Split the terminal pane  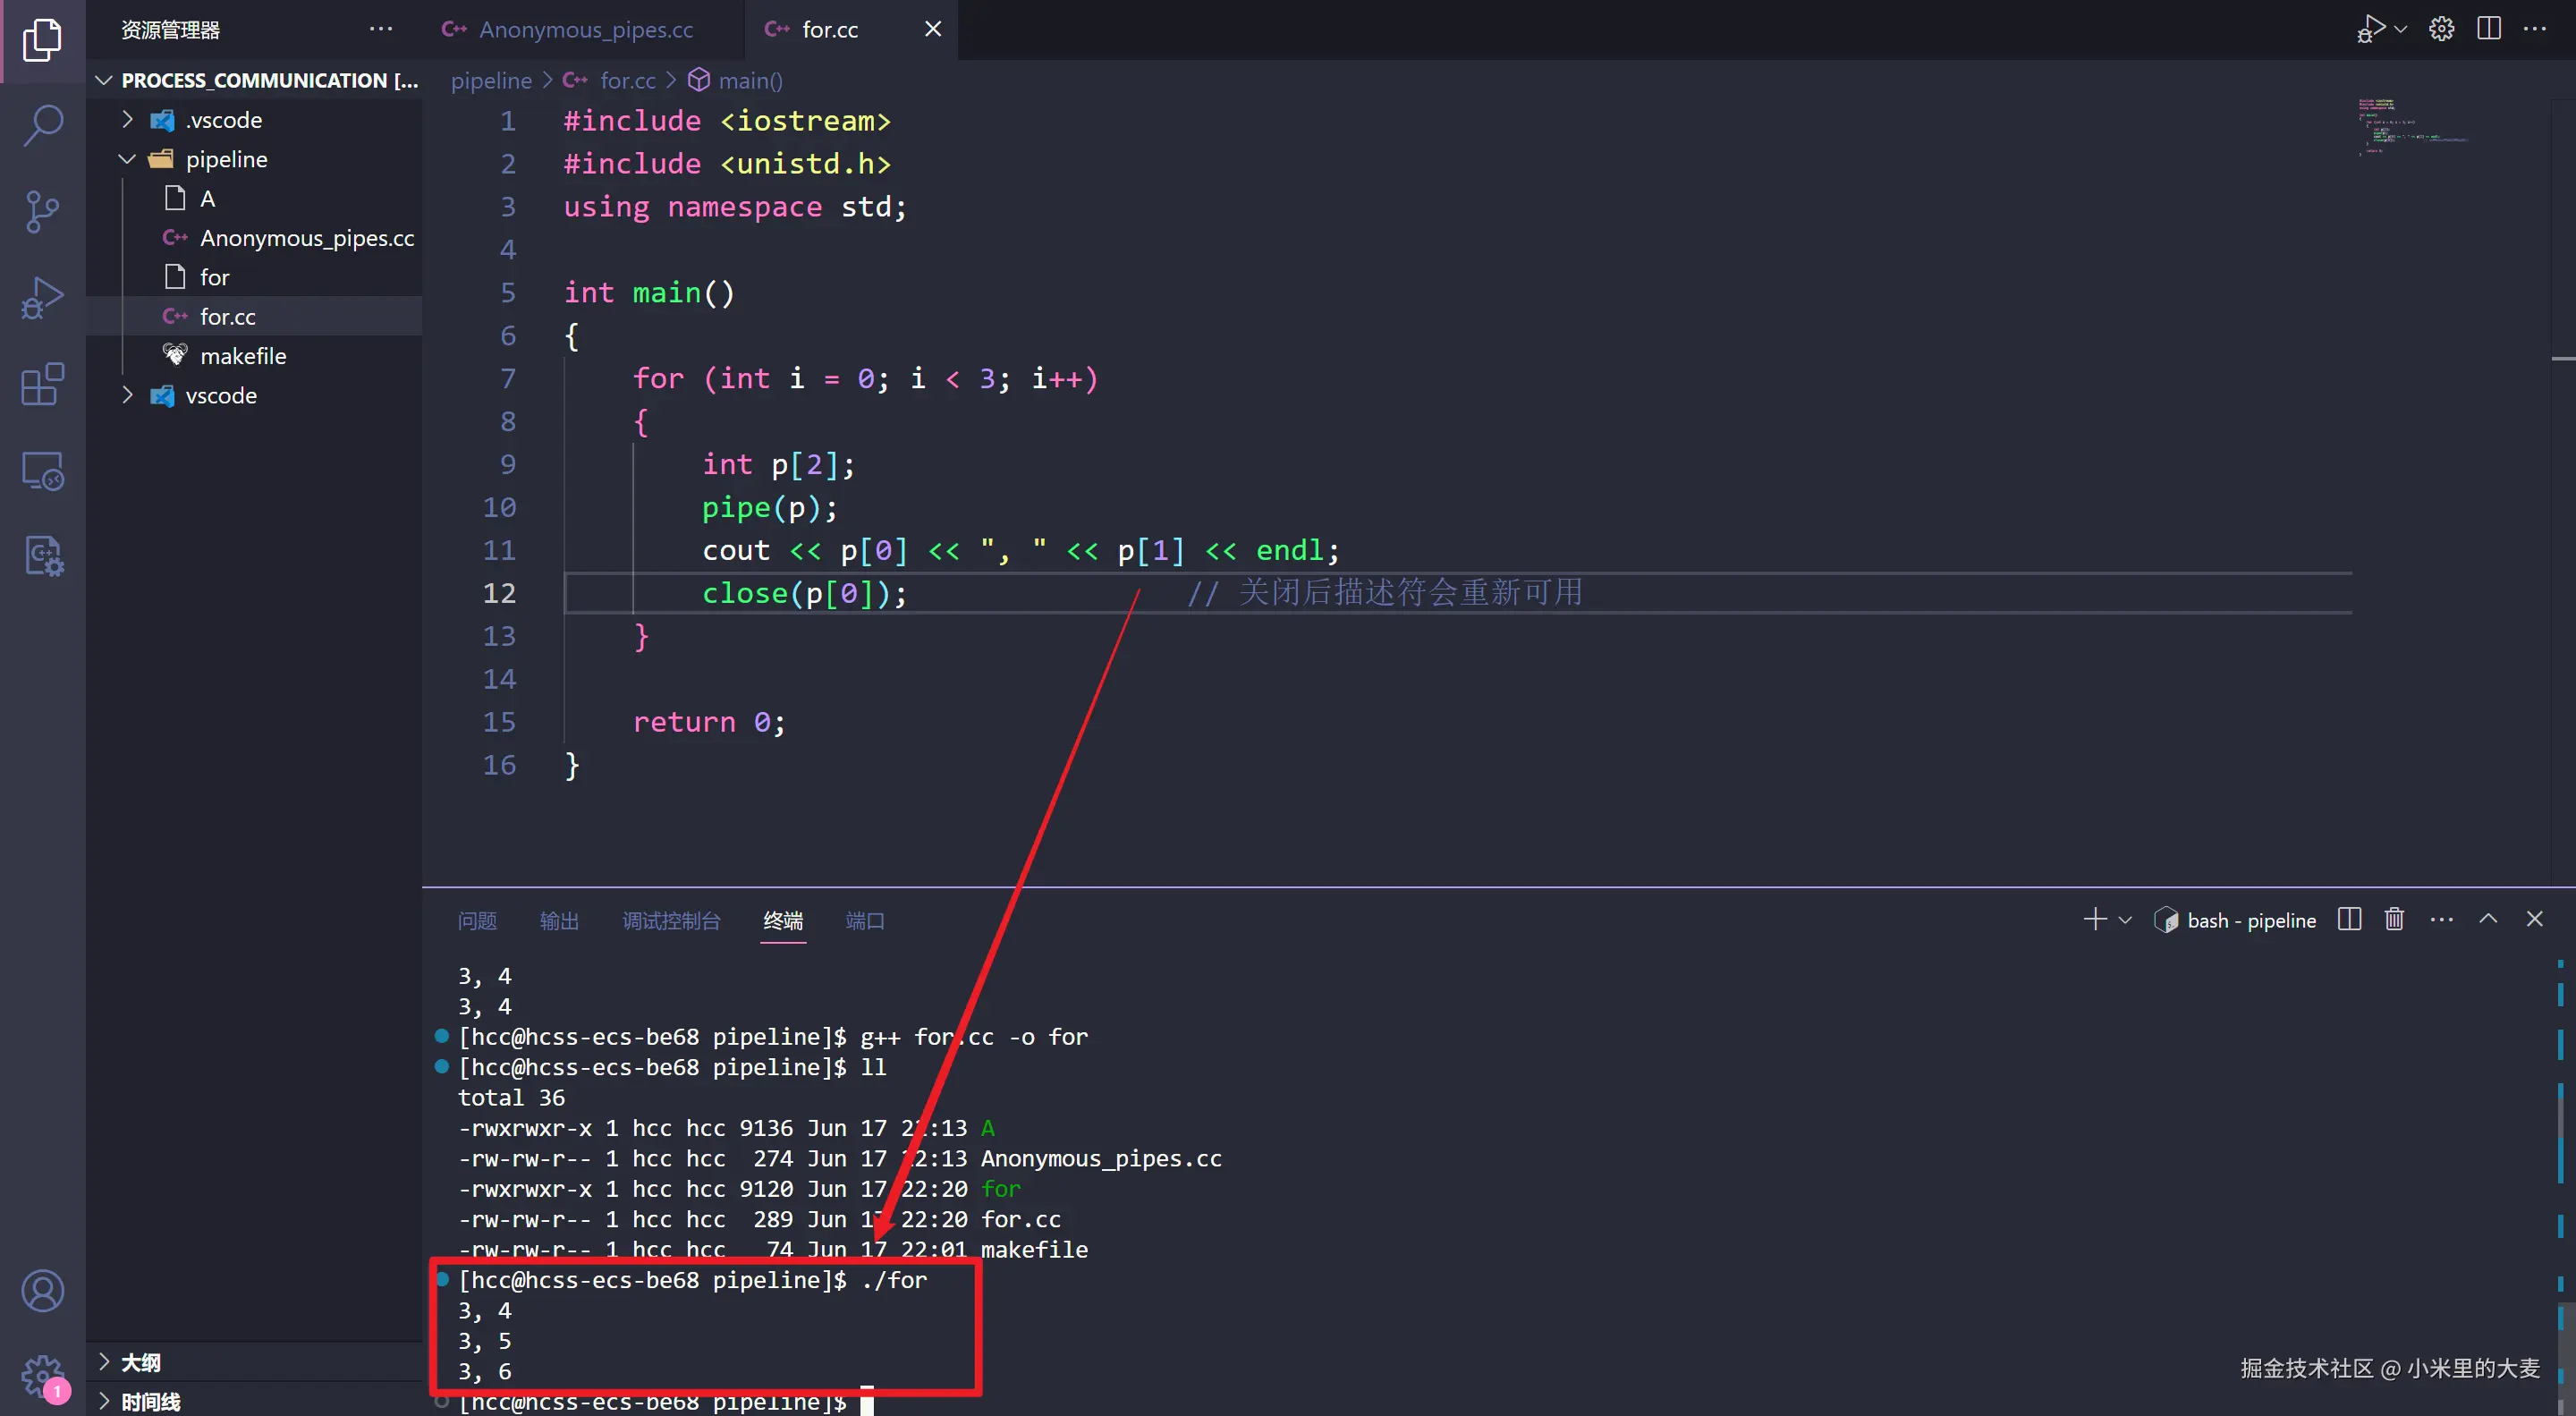(2349, 919)
